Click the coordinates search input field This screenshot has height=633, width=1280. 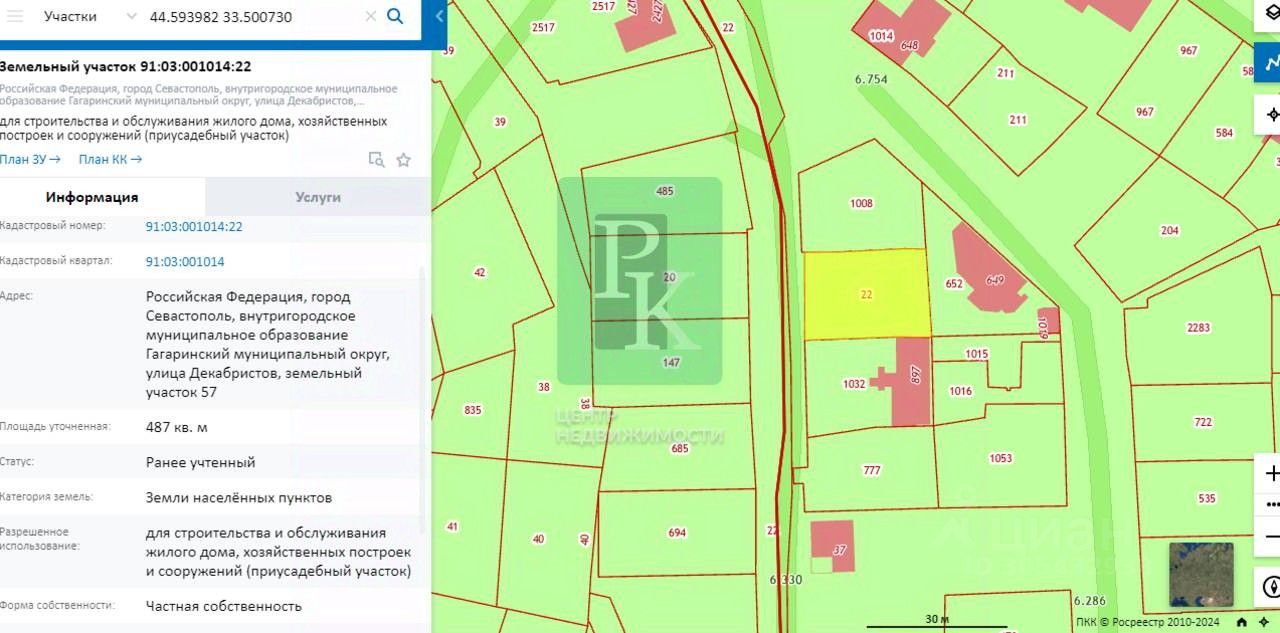[x=252, y=16]
